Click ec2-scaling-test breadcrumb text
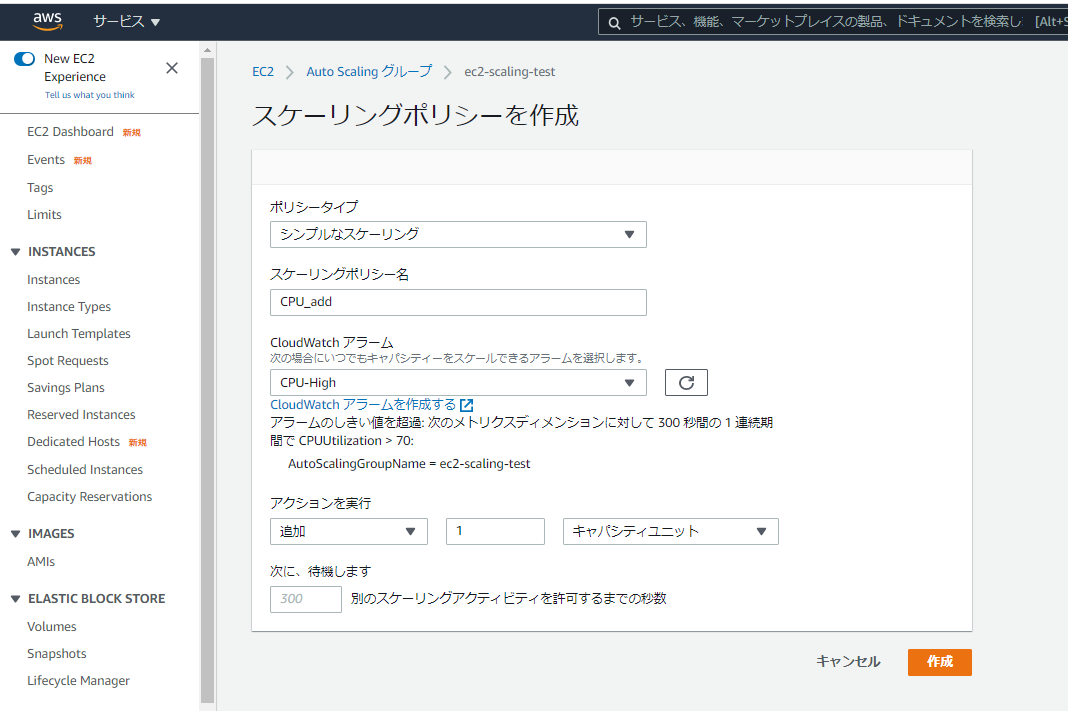Image resolution: width=1068 pixels, height=711 pixels. pos(509,72)
